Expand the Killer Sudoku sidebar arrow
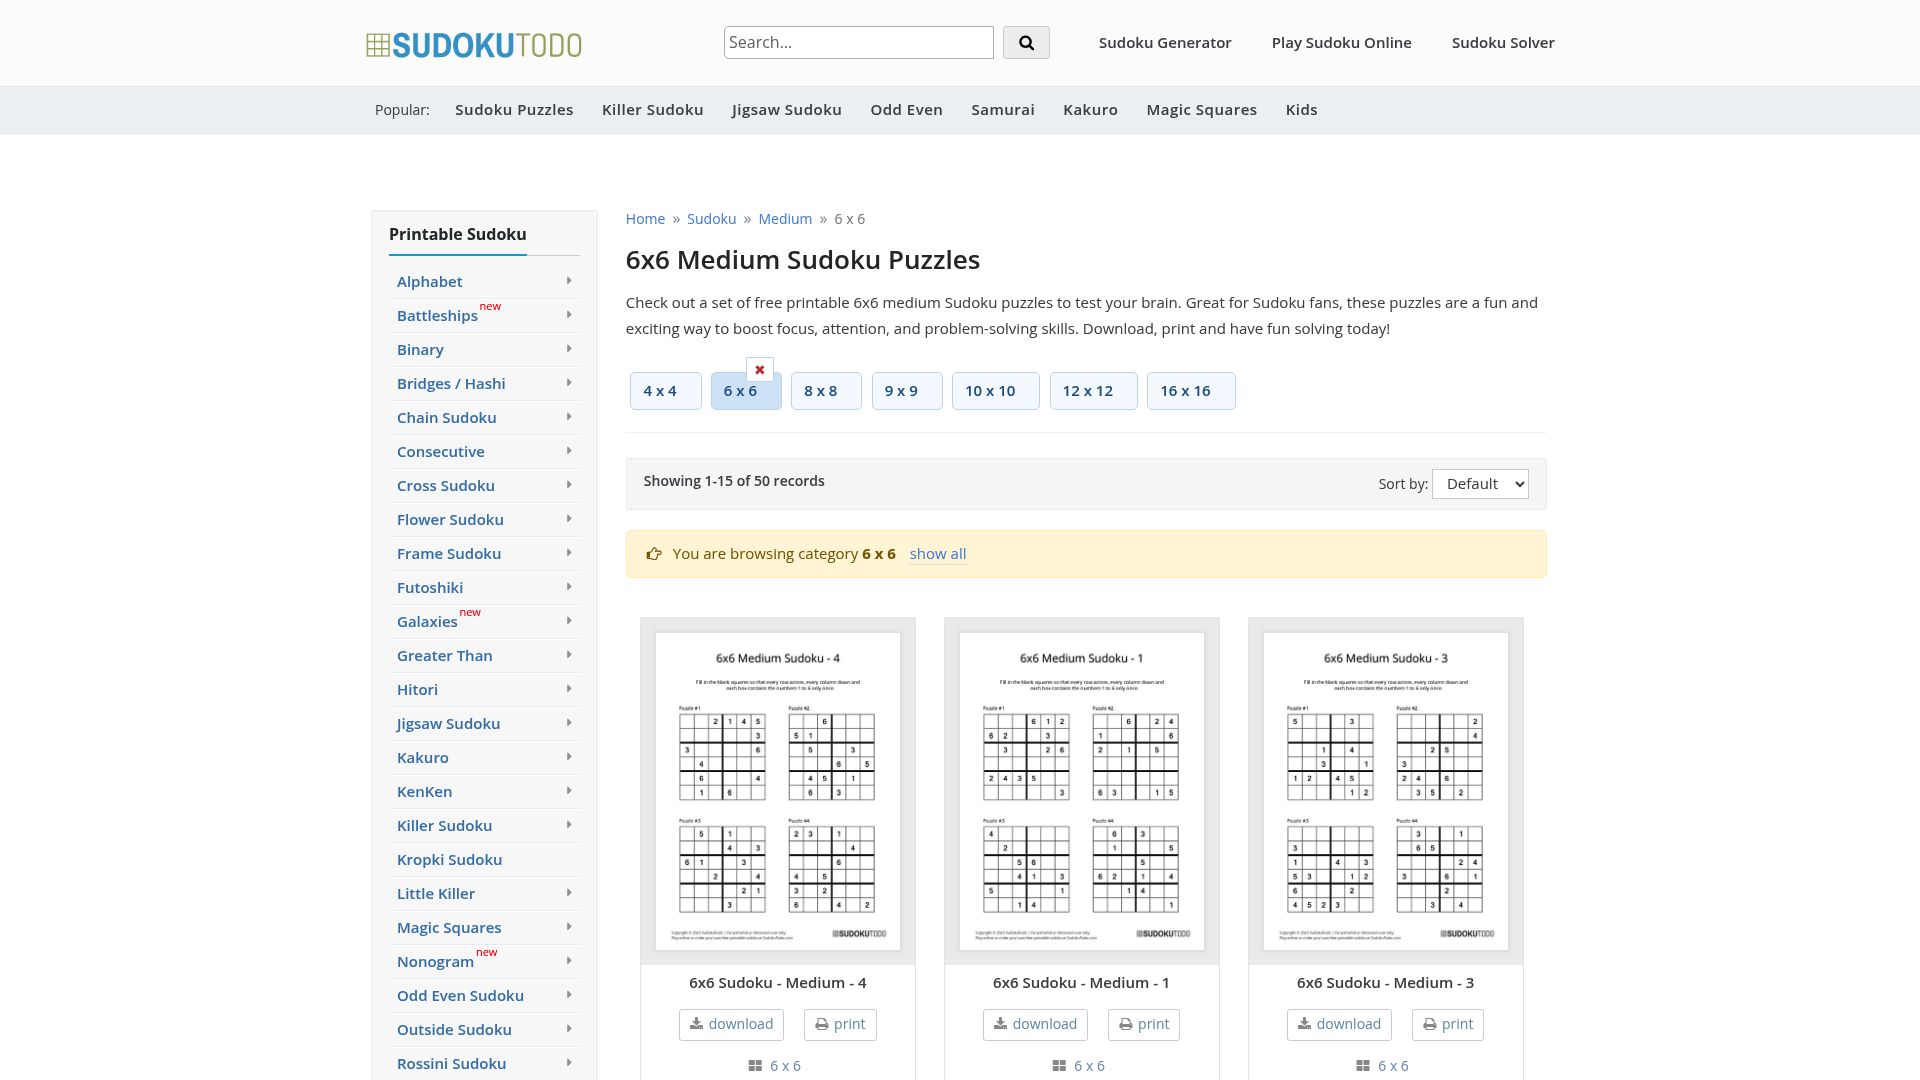 click(569, 825)
